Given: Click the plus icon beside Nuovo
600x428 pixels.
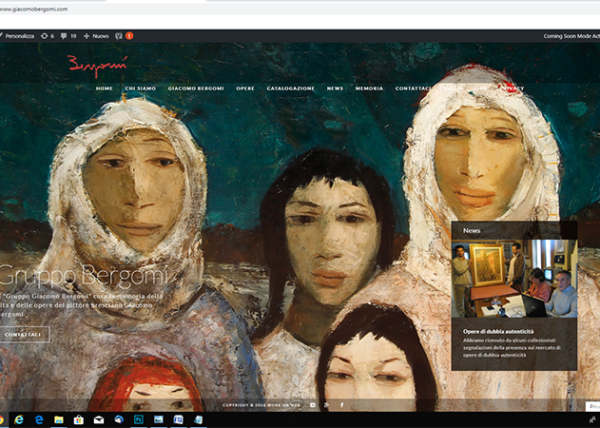Looking at the screenshot, I should [x=86, y=36].
